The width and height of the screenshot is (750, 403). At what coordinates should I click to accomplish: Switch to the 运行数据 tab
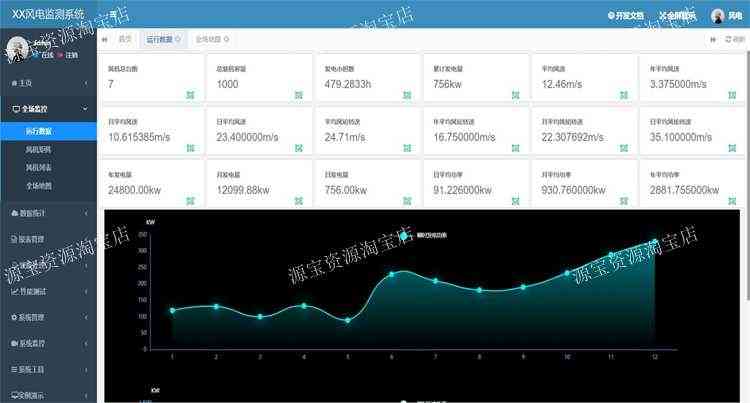tap(164, 39)
